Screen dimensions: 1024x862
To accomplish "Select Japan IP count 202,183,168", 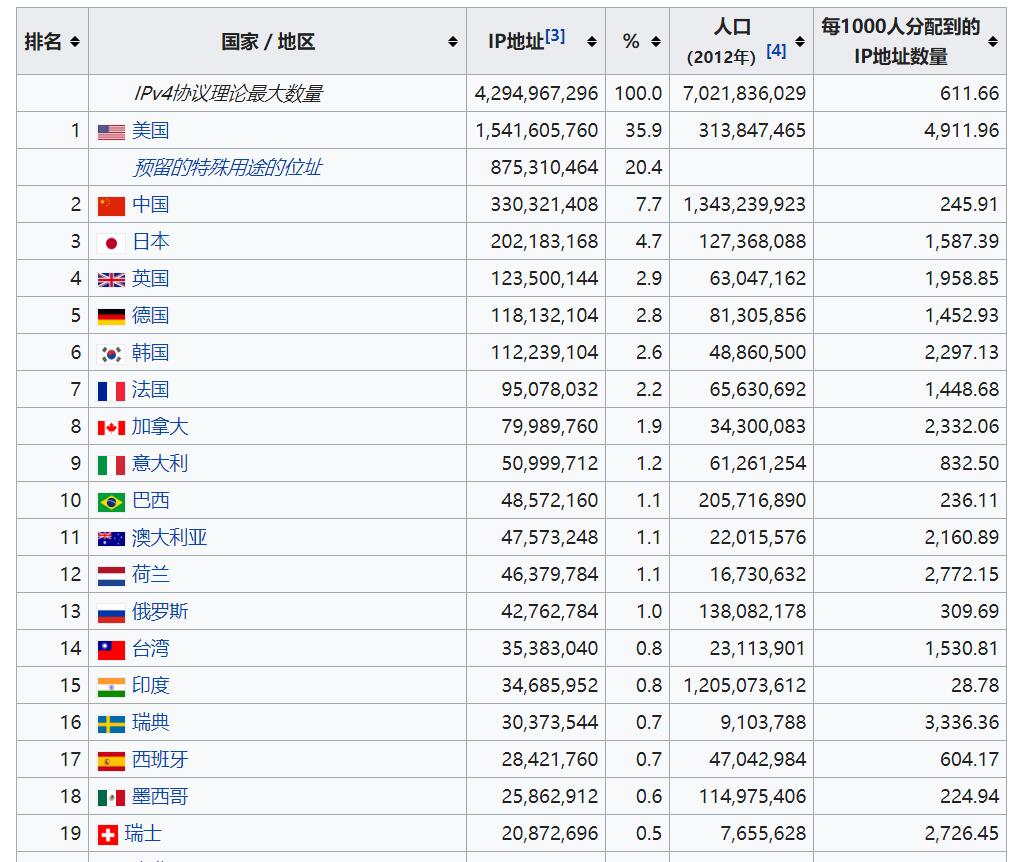I will click(544, 242).
